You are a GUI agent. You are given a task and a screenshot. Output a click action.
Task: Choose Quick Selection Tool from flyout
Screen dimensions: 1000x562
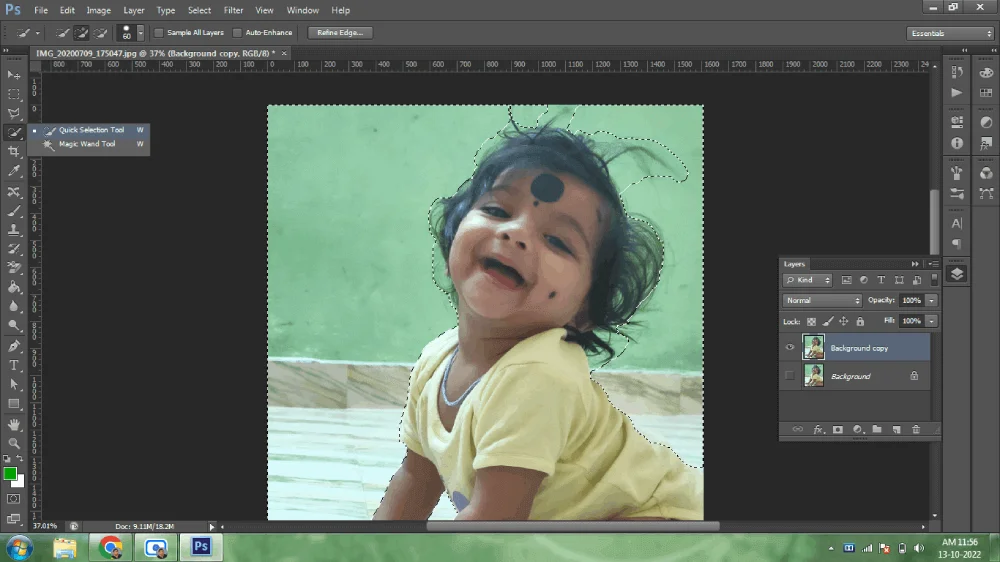(x=89, y=130)
